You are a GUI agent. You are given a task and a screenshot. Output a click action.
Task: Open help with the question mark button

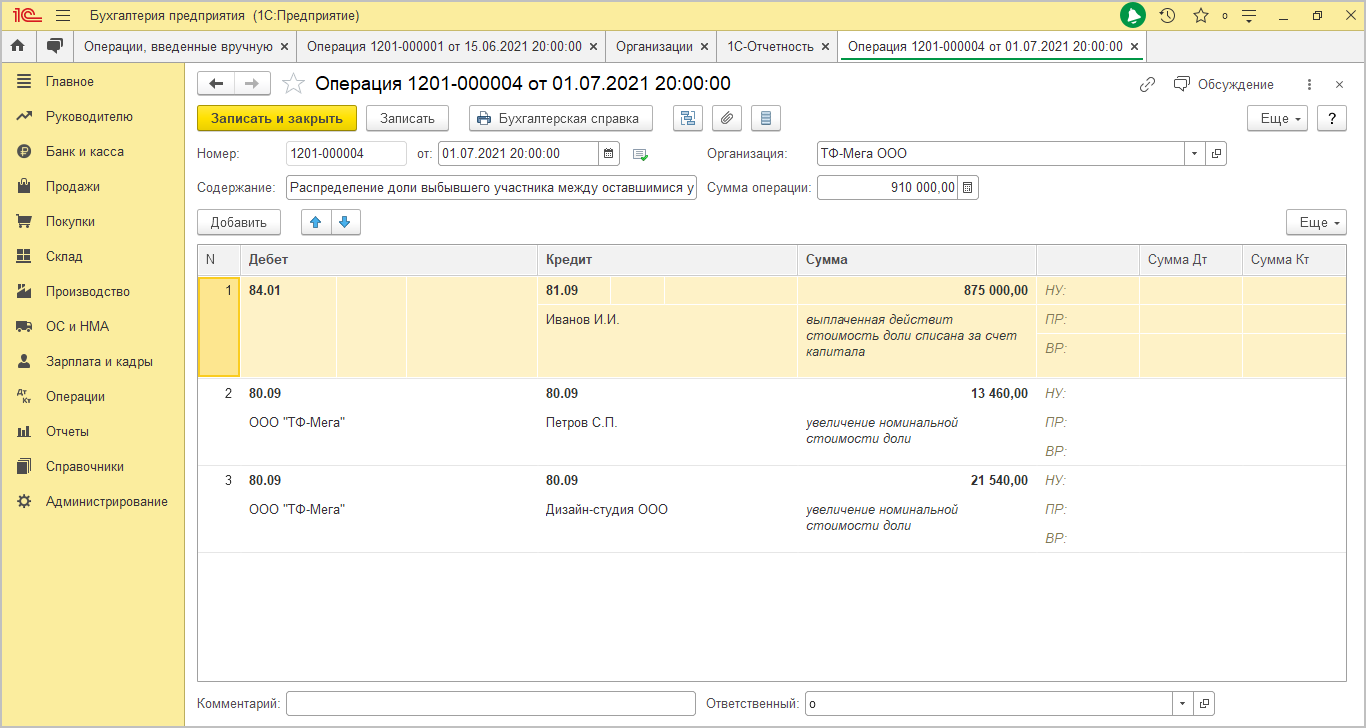pyautogui.click(x=1331, y=118)
